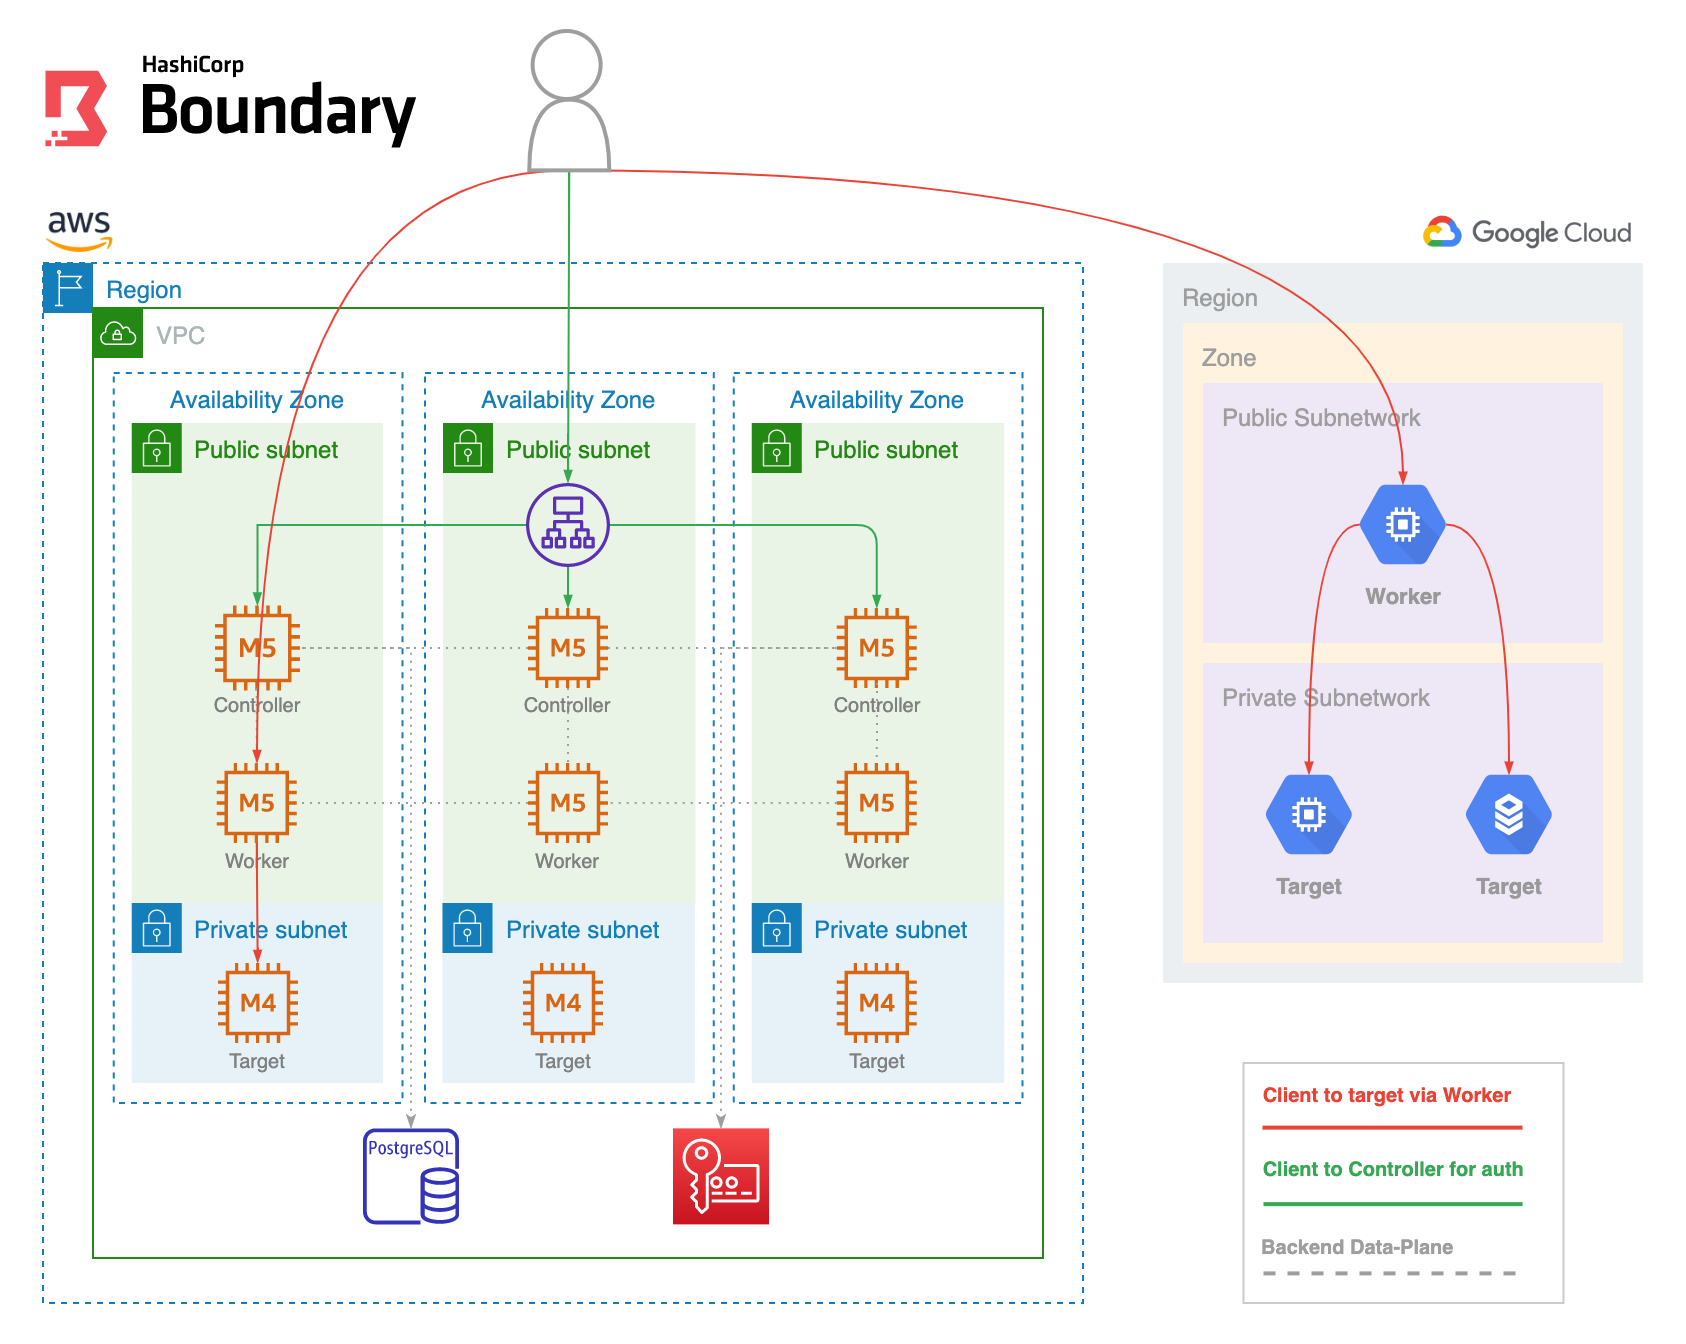The image size is (1686, 1344).
Task: Select first zone's Public subnet lock icon
Action: coord(157,448)
